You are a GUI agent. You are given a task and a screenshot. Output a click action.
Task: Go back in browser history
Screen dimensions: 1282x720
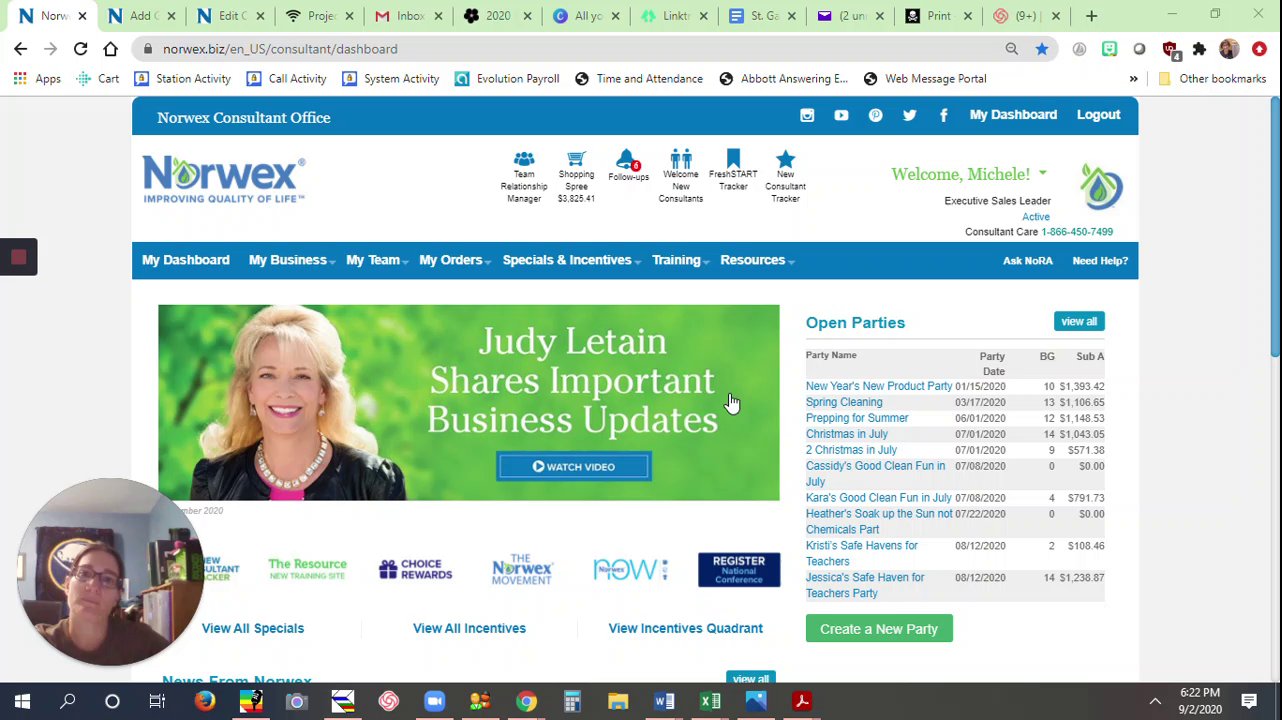coord(21,49)
